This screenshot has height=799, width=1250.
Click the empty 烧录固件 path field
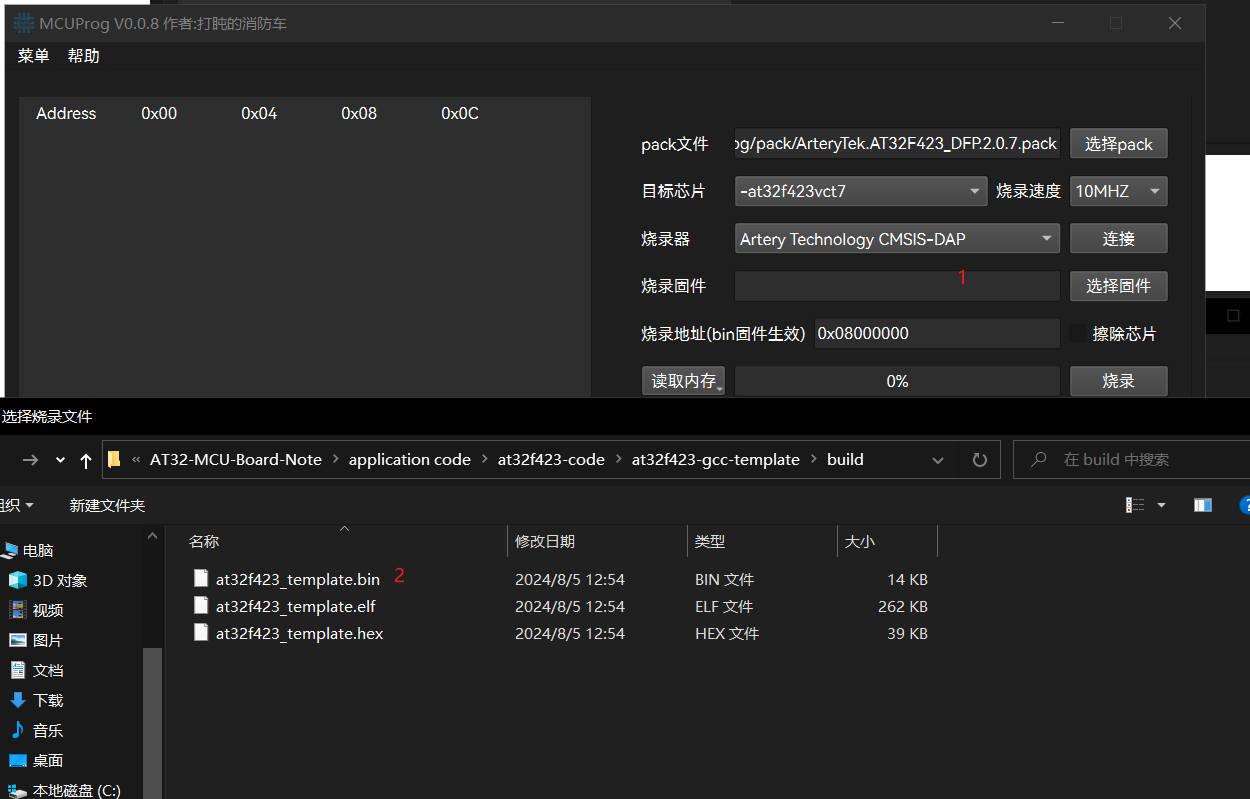click(x=897, y=286)
